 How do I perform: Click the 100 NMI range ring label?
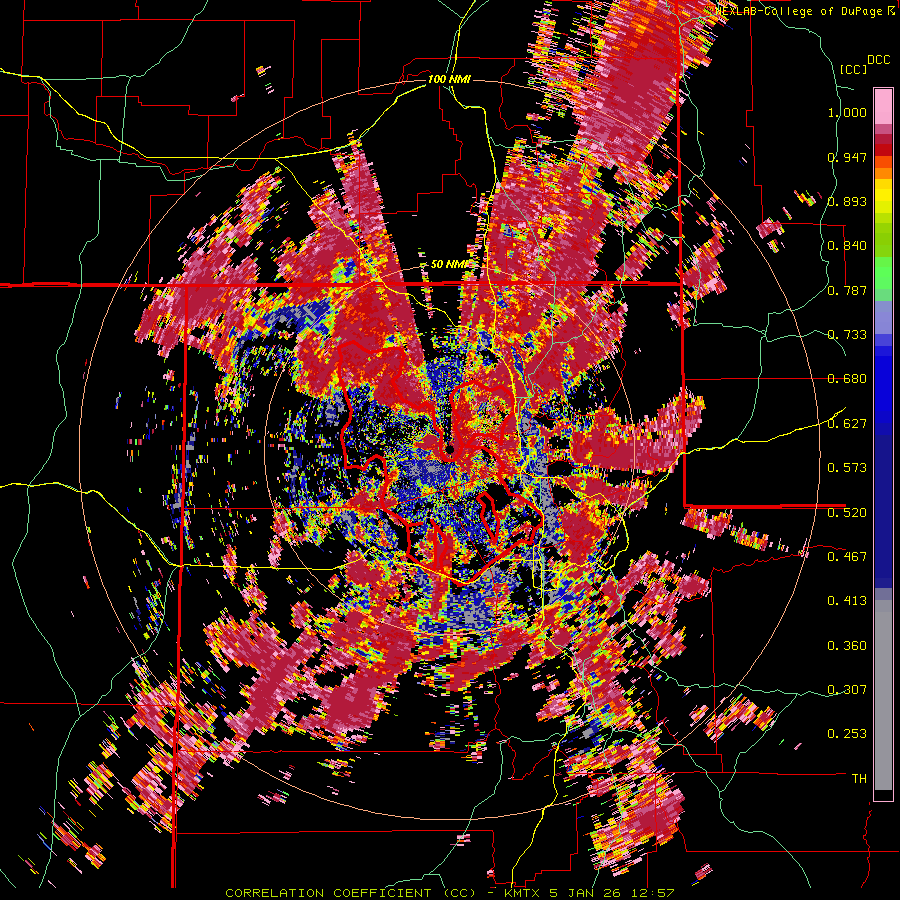coord(449,79)
